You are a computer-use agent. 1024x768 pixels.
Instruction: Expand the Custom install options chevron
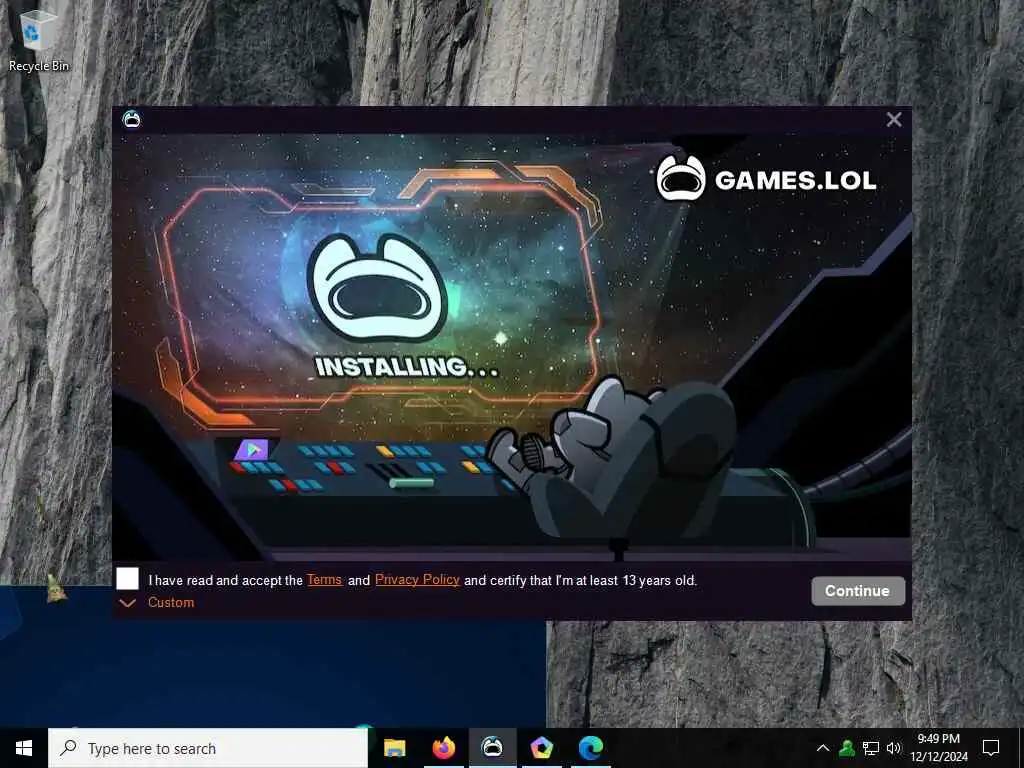[128, 603]
